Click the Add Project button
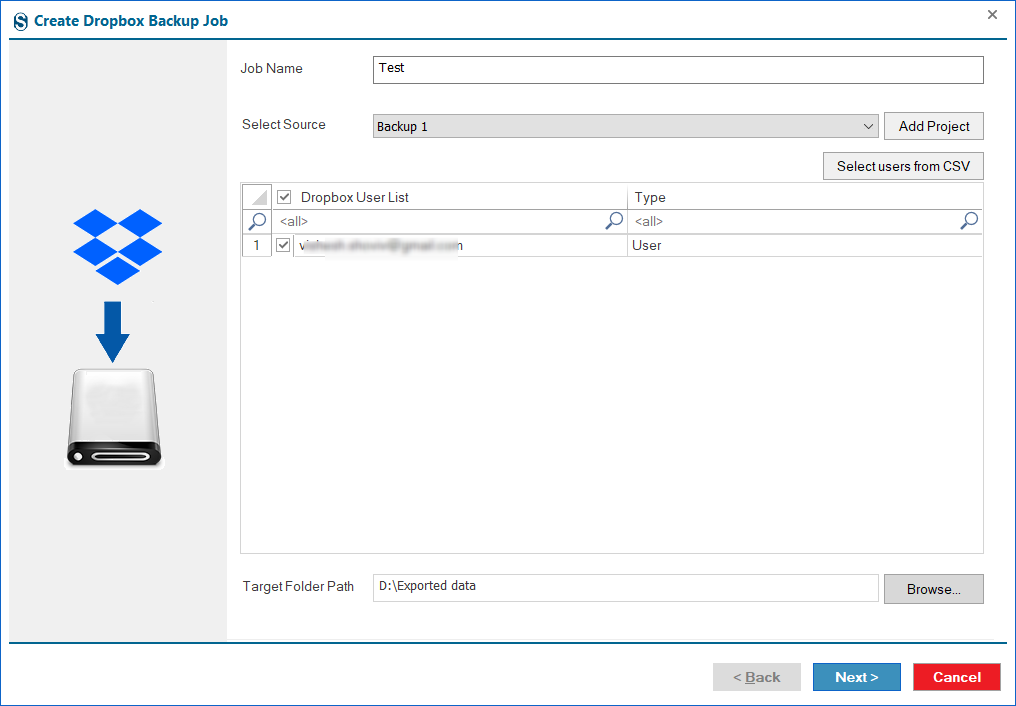 934,126
